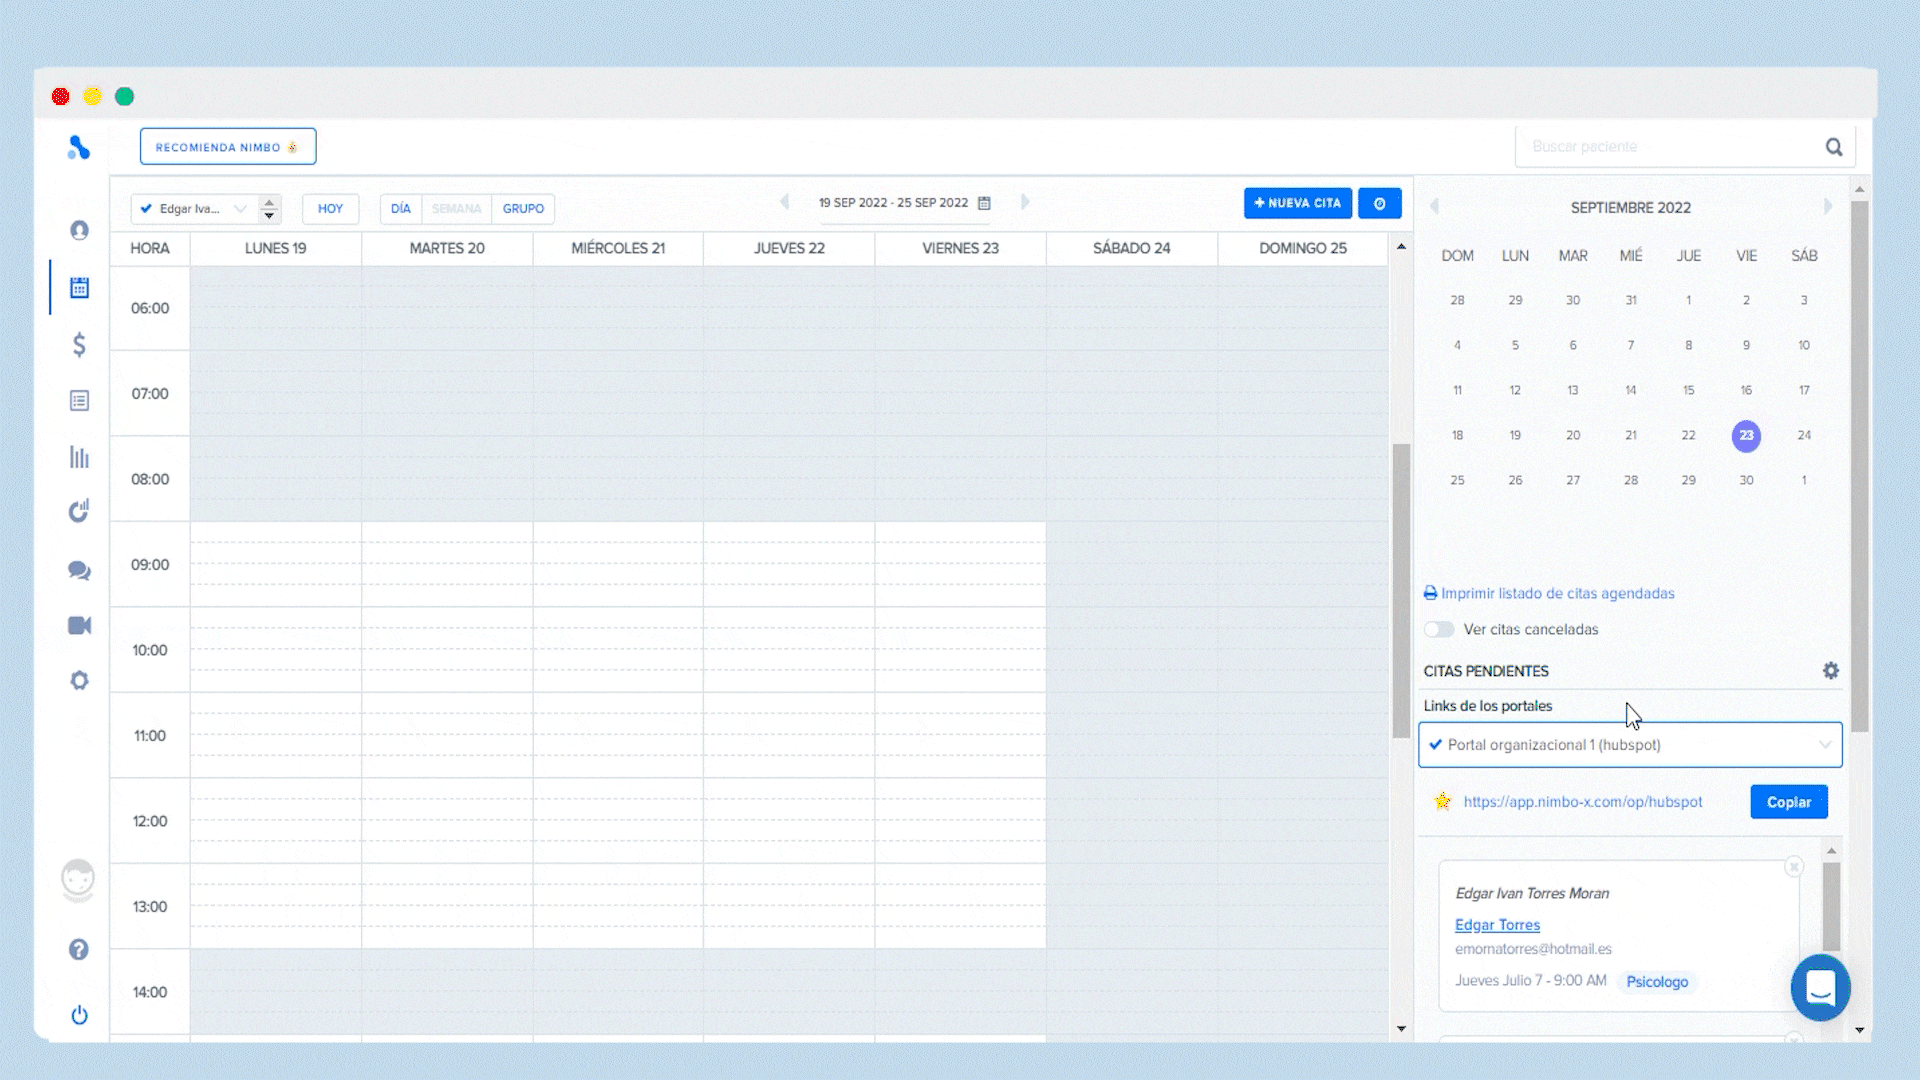Open the analytics pie chart icon
This screenshot has width=1920, height=1080.
tap(79, 511)
